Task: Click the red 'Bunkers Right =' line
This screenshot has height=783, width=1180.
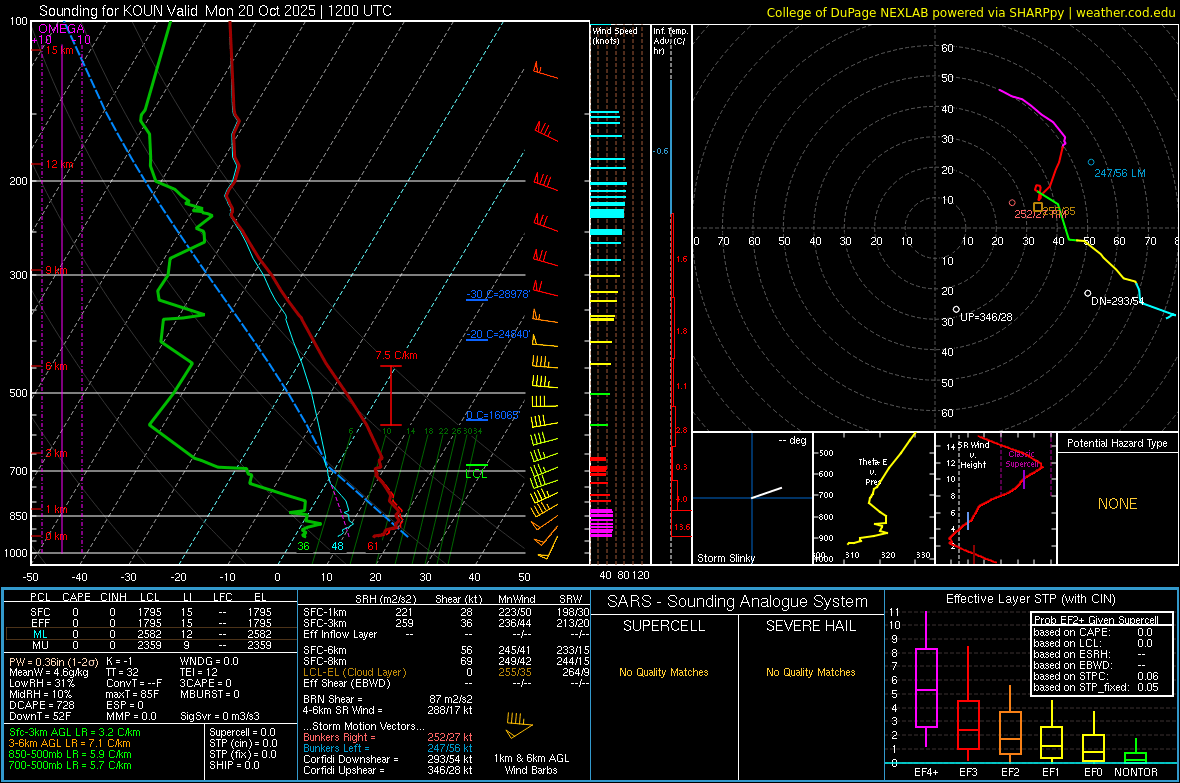Action: click(388, 737)
